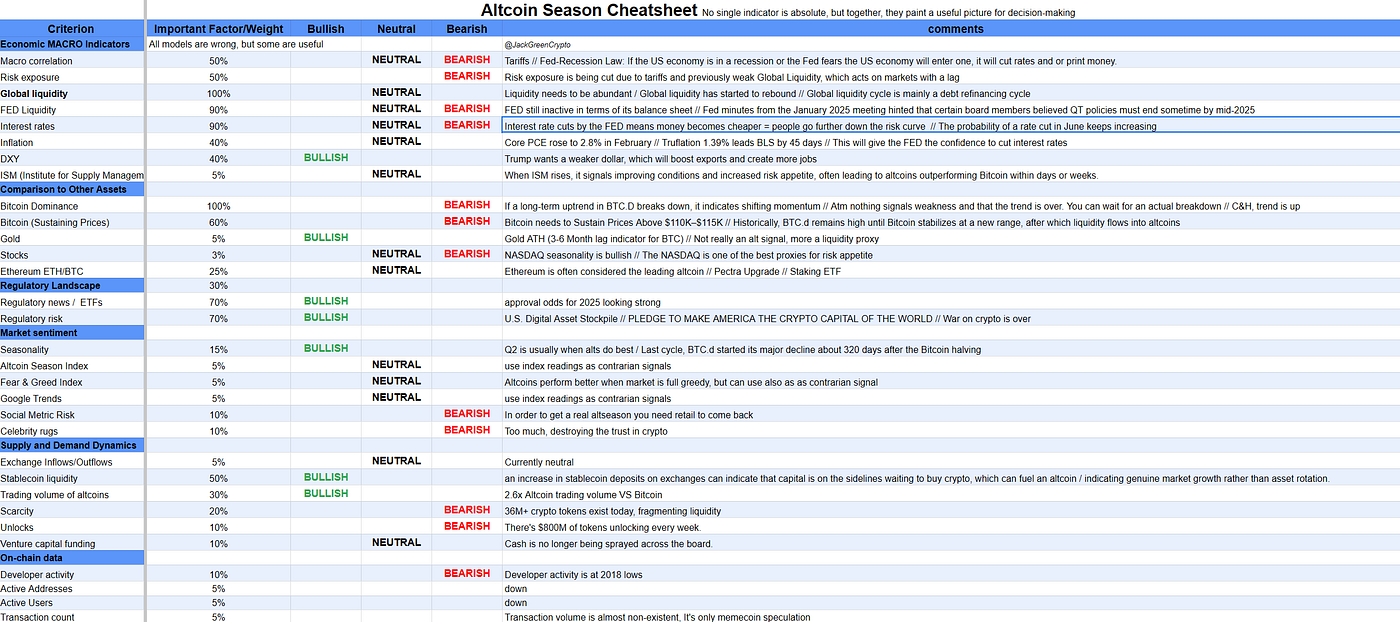This screenshot has width=1400, height=622.
Task: Click the BEARISH cell in Risk exposure row
Action: [467, 76]
